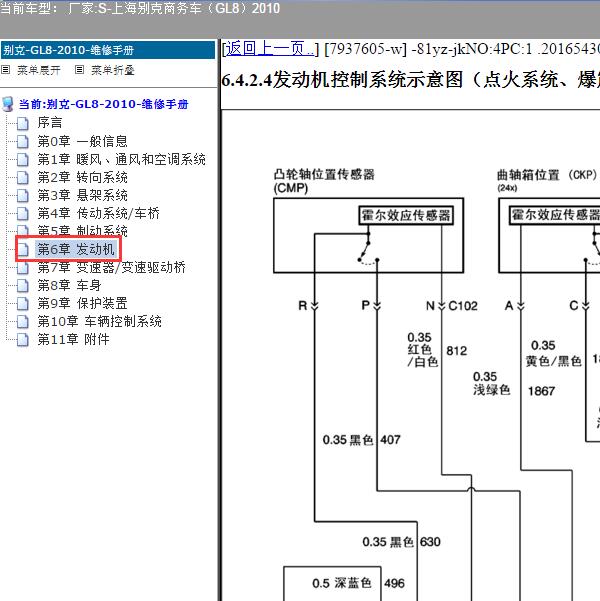Open 第11章 附件

(x=74, y=339)
